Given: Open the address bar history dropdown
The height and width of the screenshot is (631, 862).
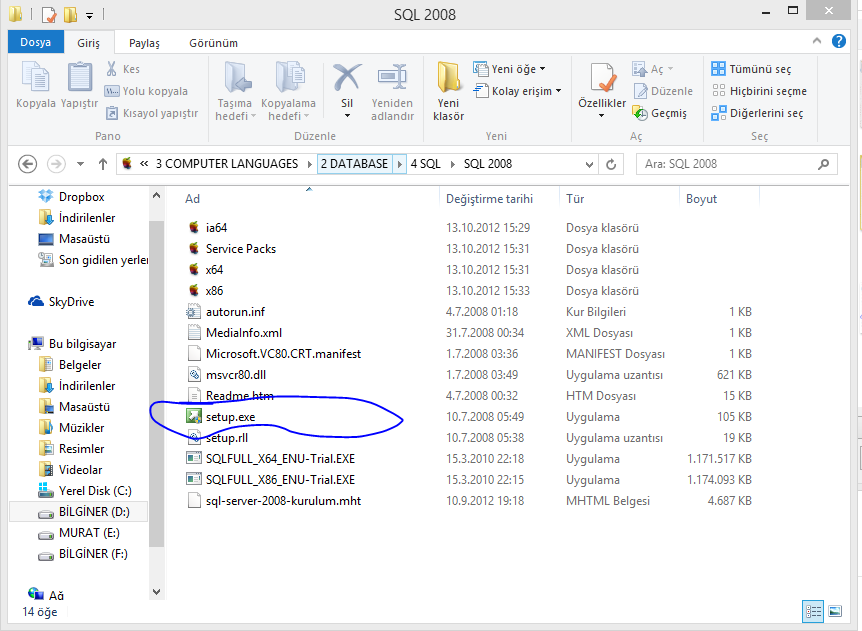Looking at the screenshot, I should [x=589, y=164].
